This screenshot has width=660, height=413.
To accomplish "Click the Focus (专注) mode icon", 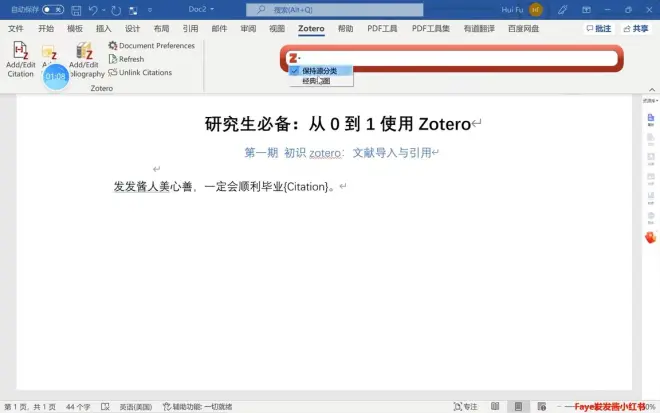I will tap(458, 407).
